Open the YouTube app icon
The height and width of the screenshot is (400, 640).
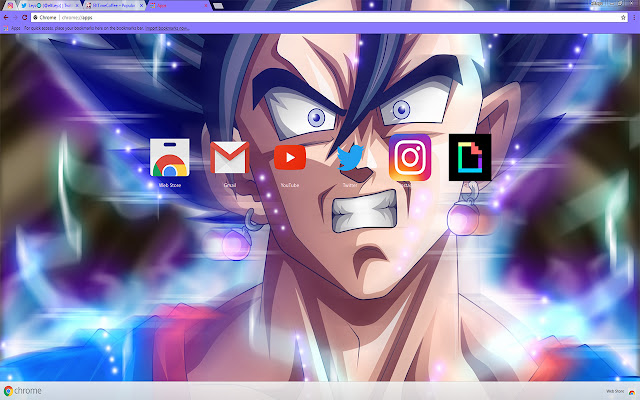click(289, 157)
